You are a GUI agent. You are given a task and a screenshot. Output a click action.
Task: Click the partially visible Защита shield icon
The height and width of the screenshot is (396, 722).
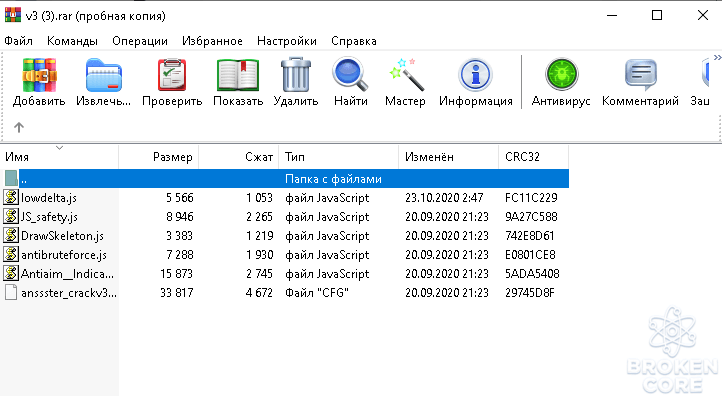[705, 74]
